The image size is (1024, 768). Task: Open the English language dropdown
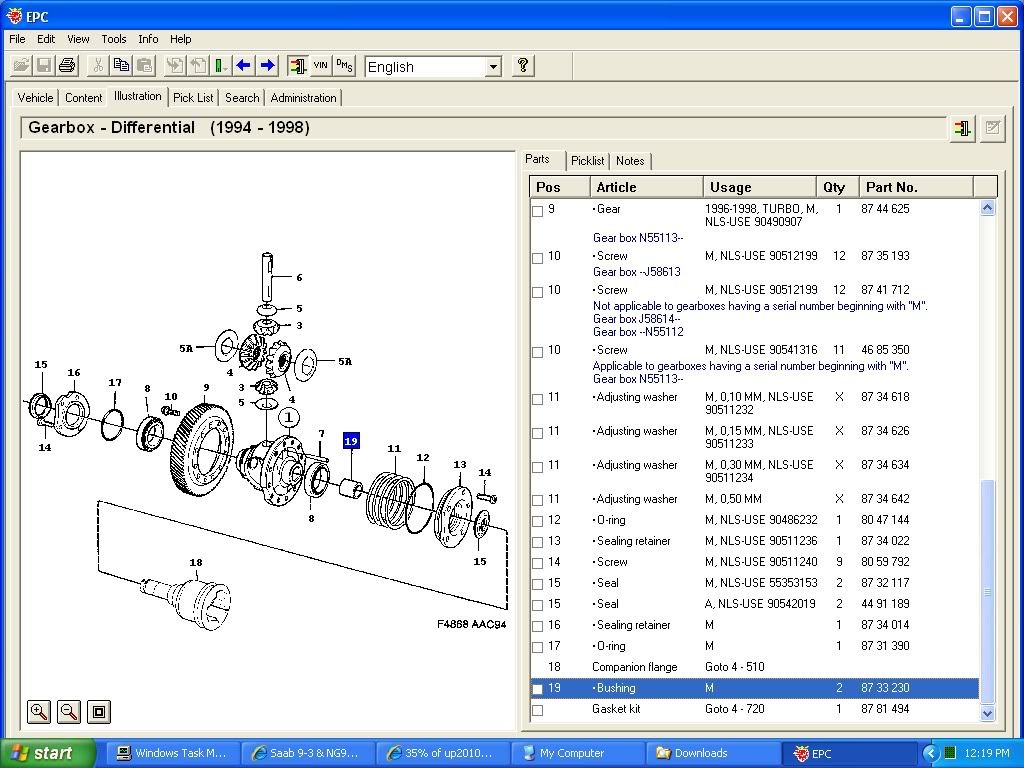[x=493, y=67]
